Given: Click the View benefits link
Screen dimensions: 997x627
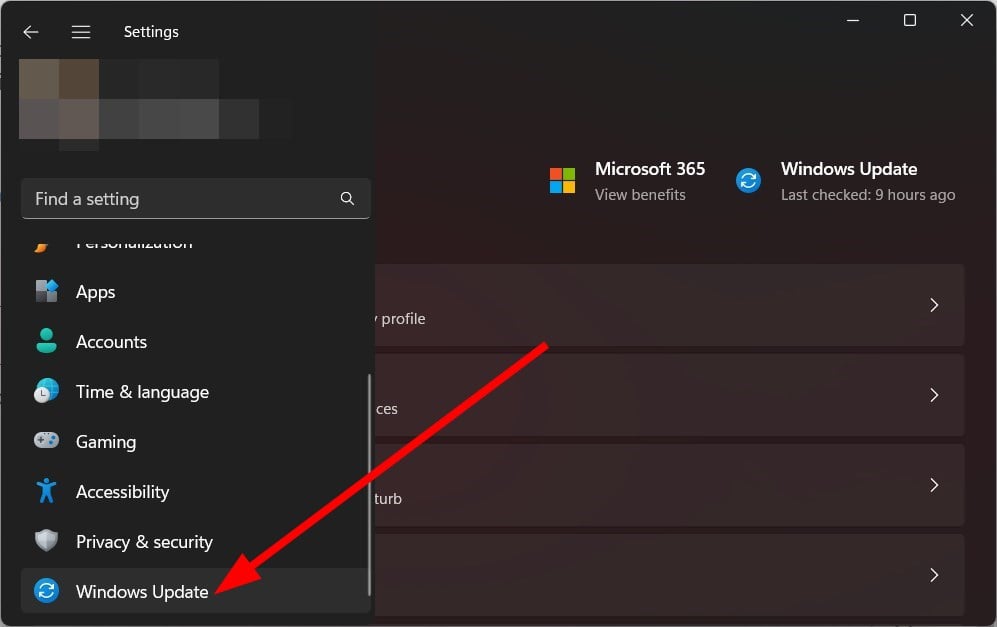Looking at the screenshot, I should pyautogui.click(x=641, y=194).
